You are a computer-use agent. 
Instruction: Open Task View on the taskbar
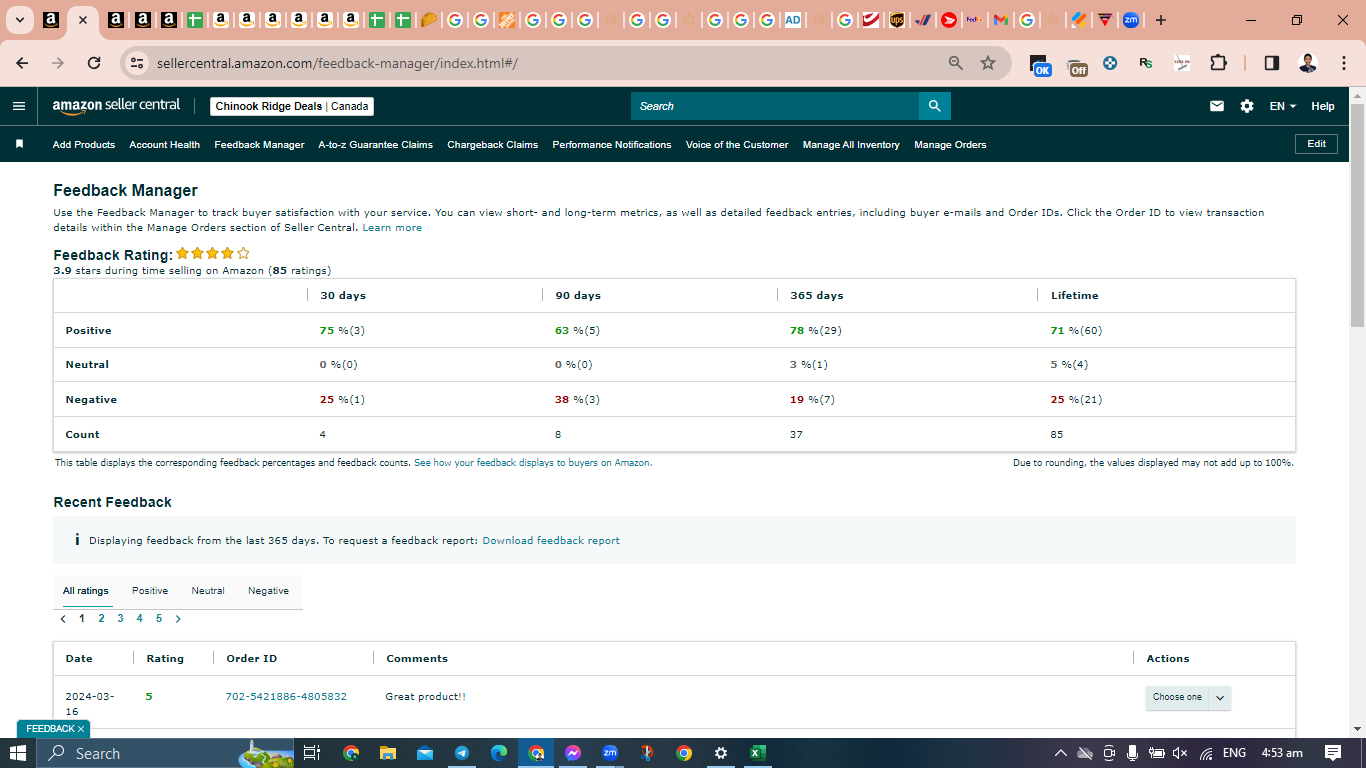tap(311, 753)
